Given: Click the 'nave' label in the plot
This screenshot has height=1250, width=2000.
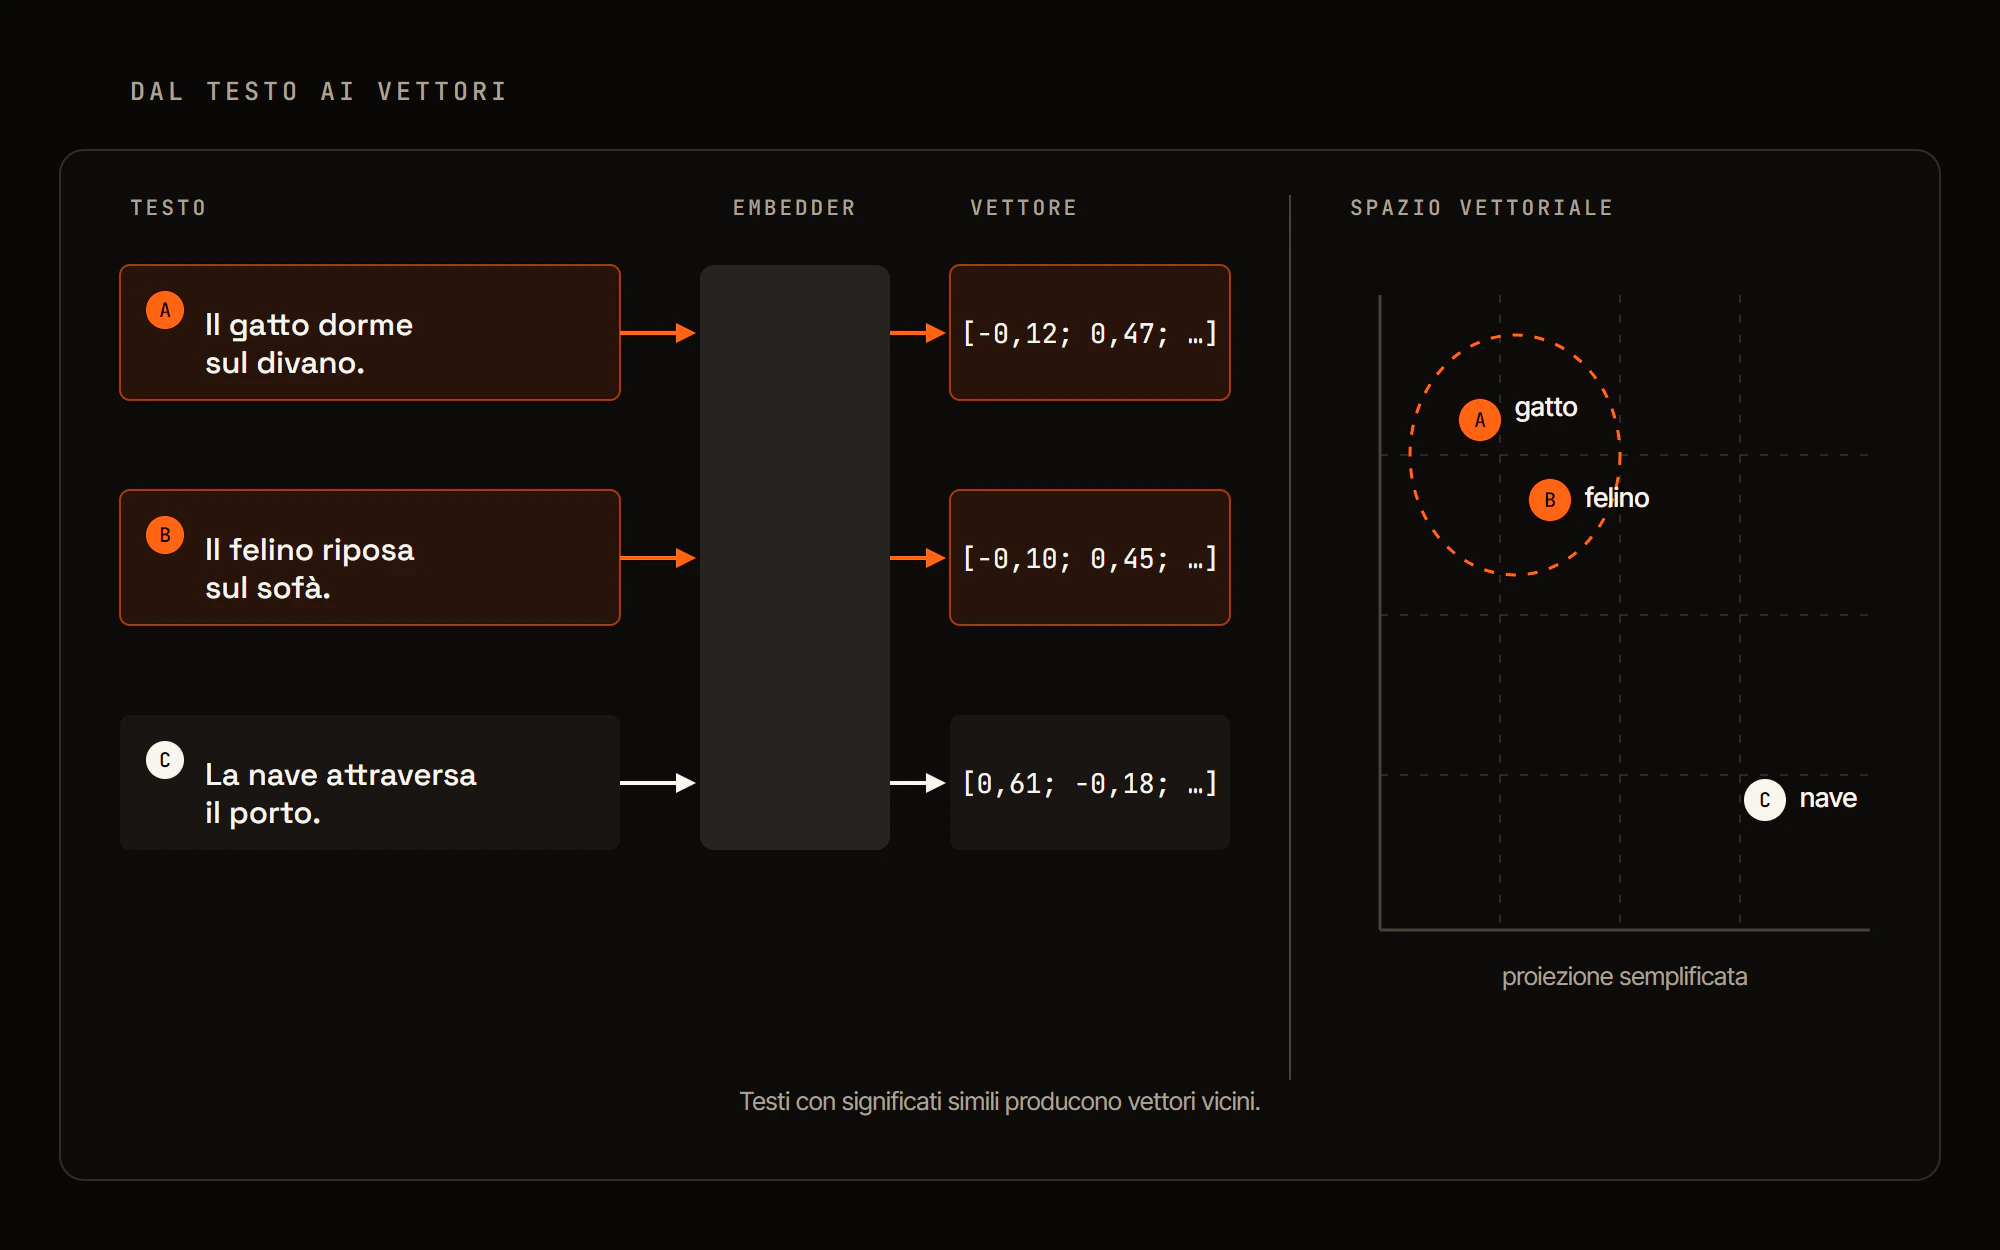Looking at the screenshot, I should click(x=1828, y=798).
